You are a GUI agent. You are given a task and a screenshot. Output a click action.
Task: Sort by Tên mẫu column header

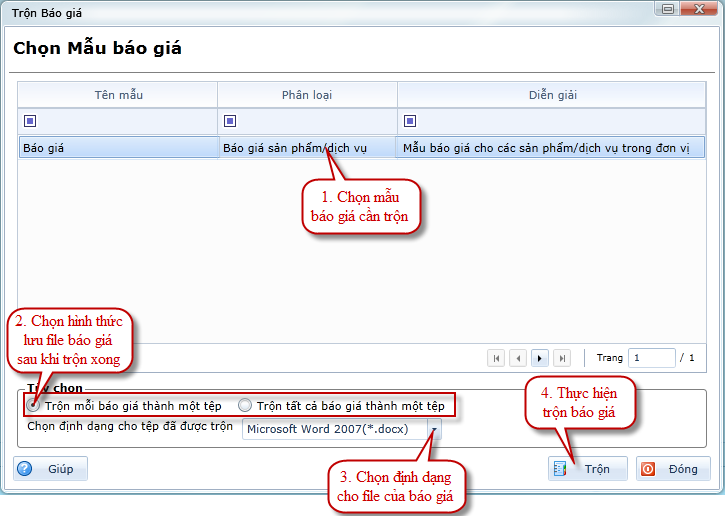click(119, 95)
